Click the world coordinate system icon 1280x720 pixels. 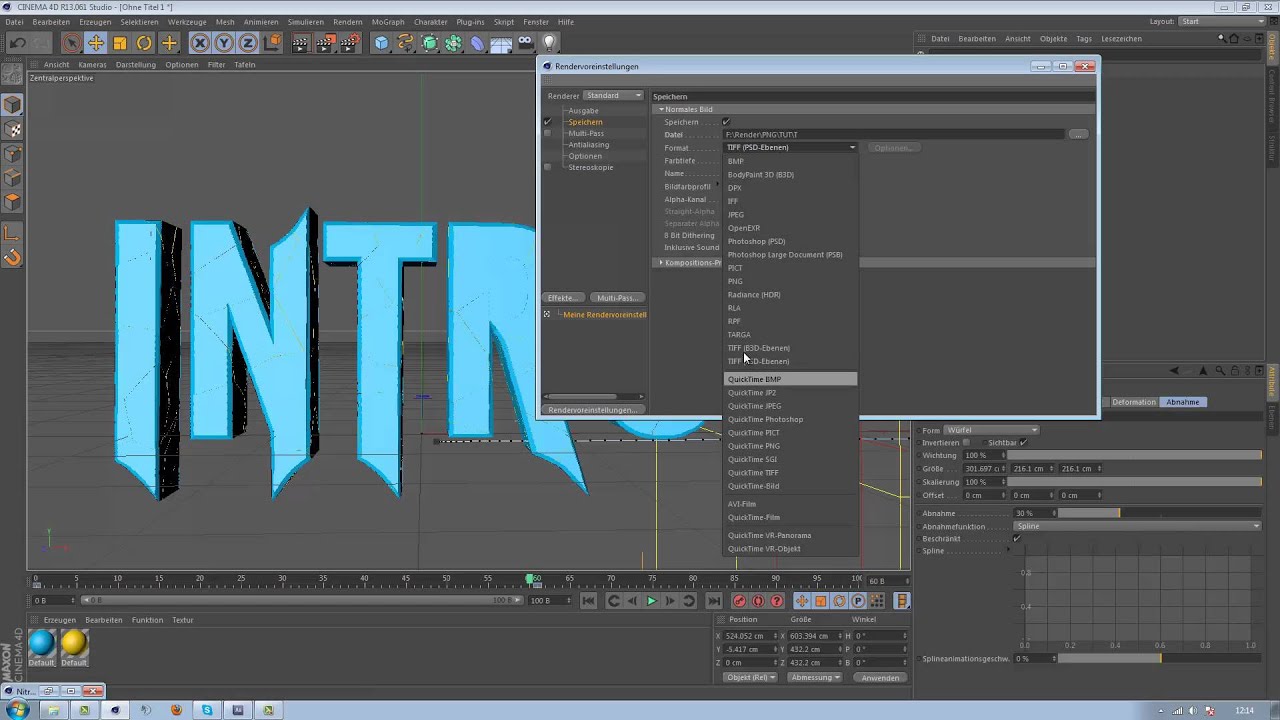coord(272,43)
